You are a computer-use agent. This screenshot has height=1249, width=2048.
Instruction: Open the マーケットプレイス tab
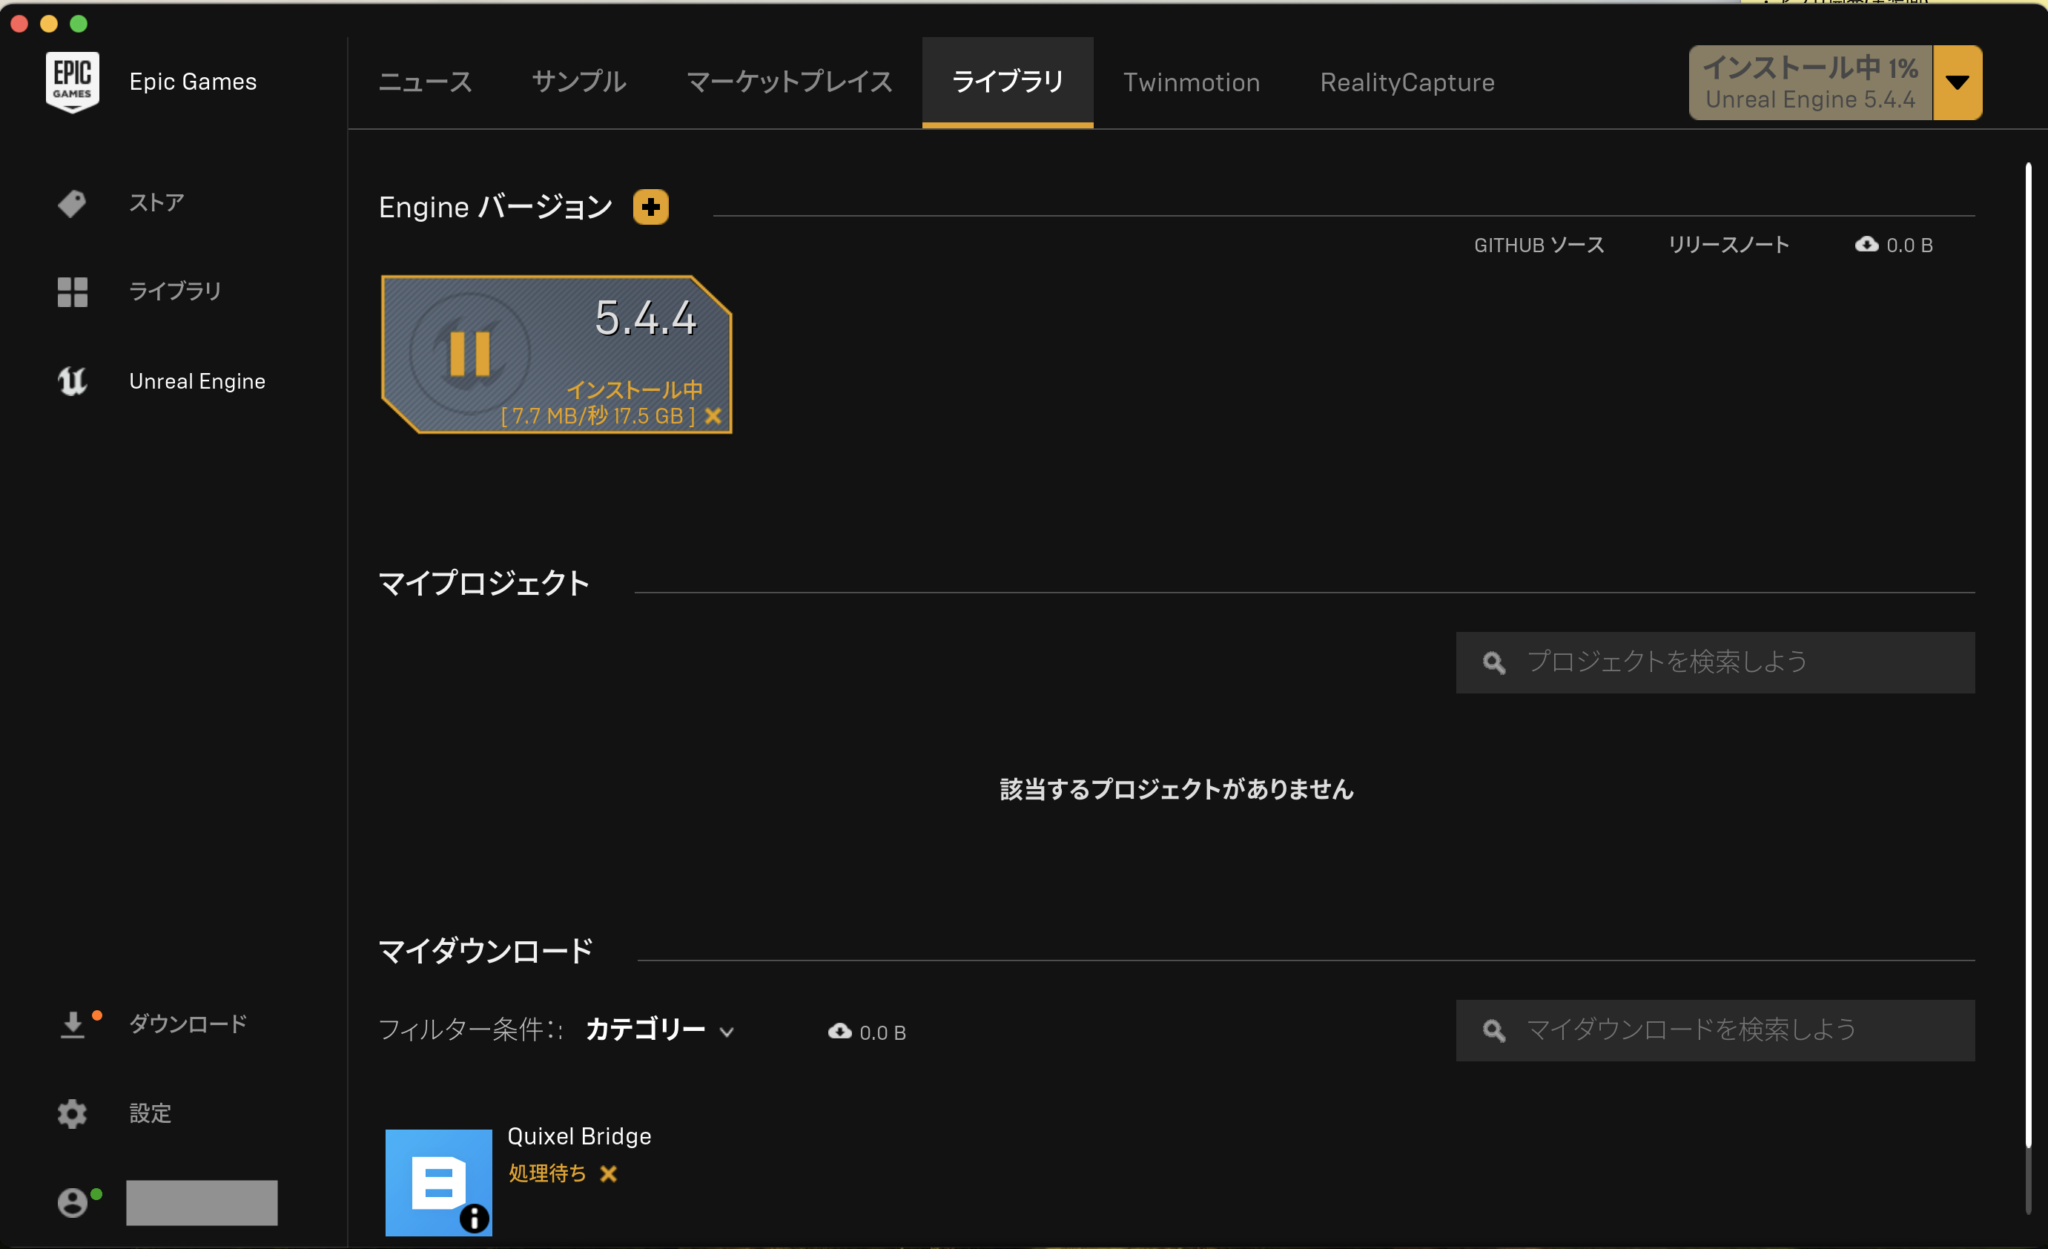[x=788, y=82]
